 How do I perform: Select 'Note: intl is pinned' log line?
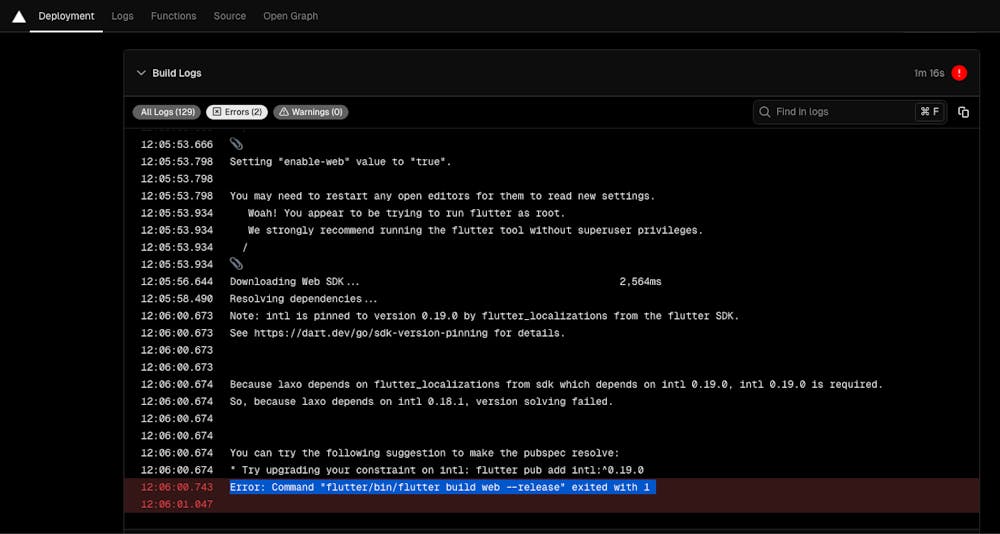coord(484,316)
